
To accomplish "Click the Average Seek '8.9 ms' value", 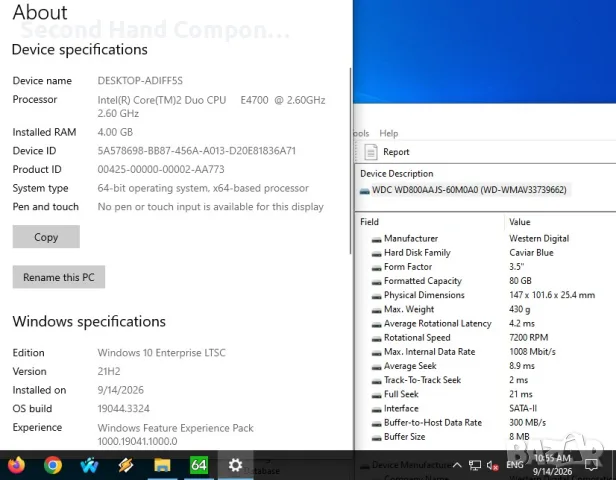I will point(522,366).
